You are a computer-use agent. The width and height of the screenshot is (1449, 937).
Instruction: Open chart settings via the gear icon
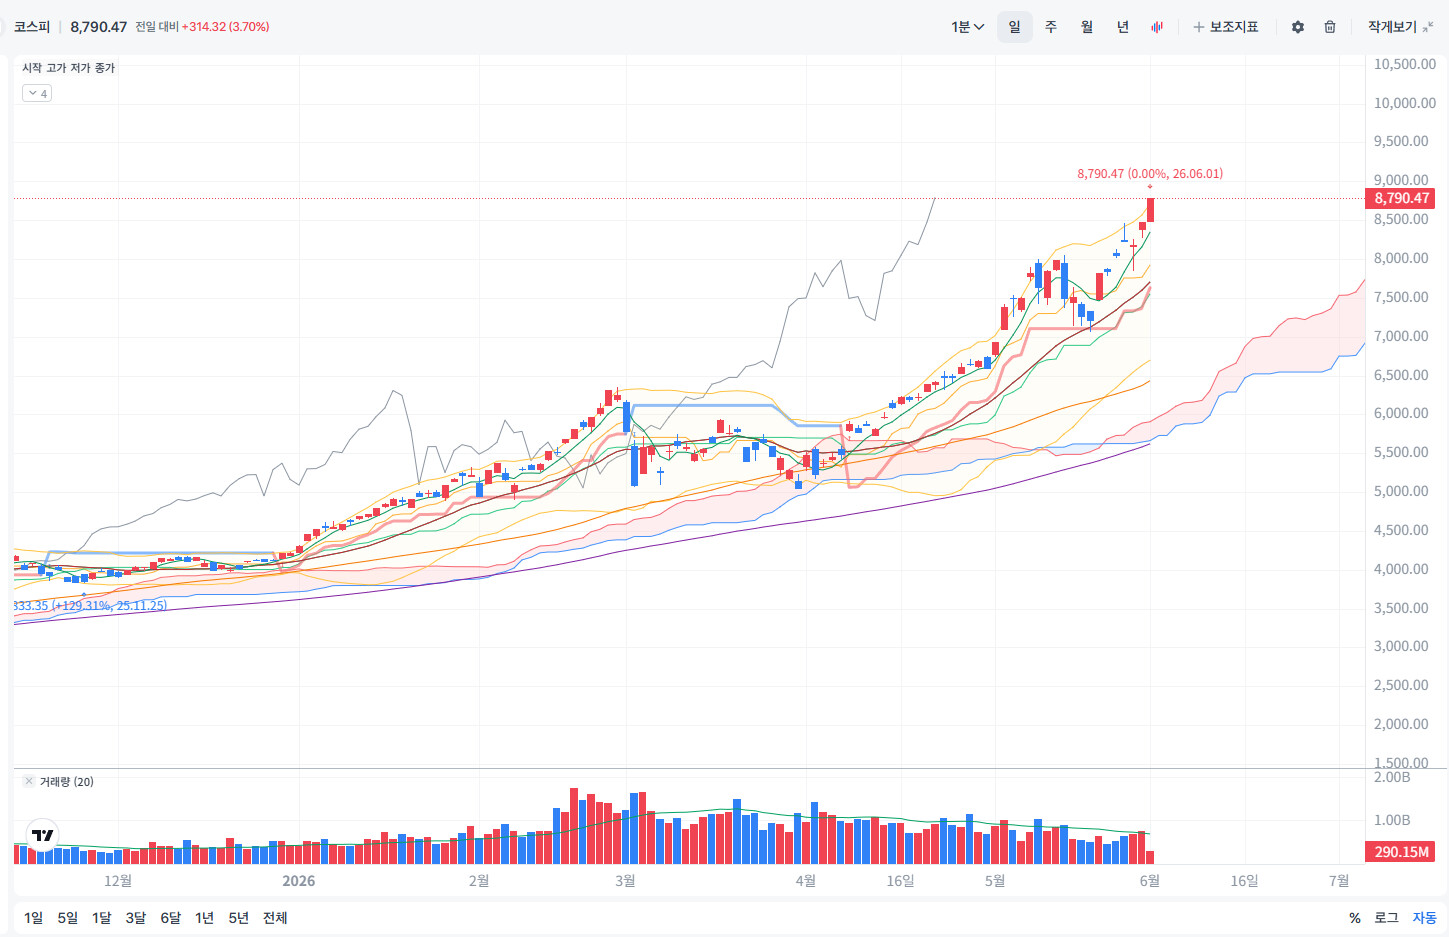(1298, 27)
